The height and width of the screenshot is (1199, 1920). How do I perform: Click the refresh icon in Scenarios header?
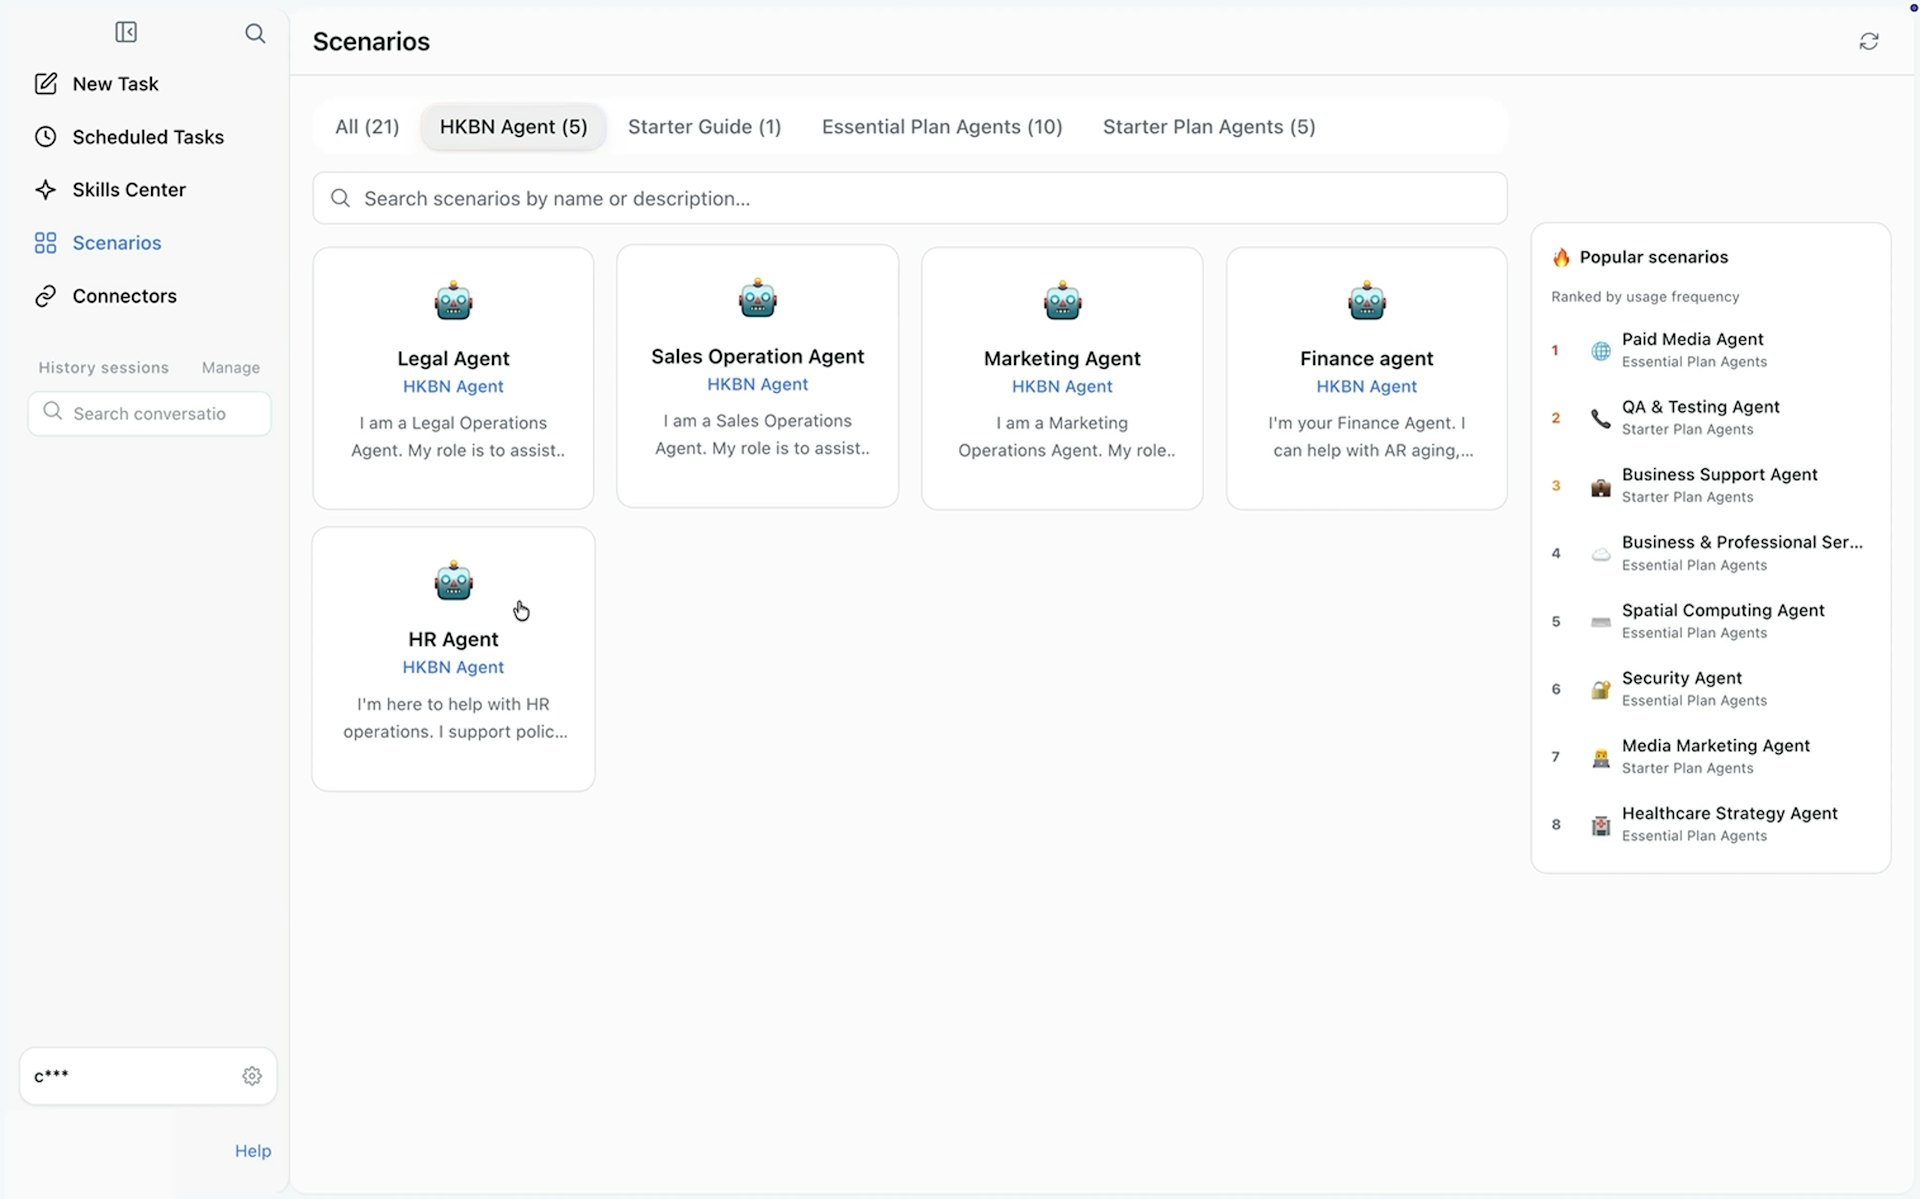(1868, 41)
